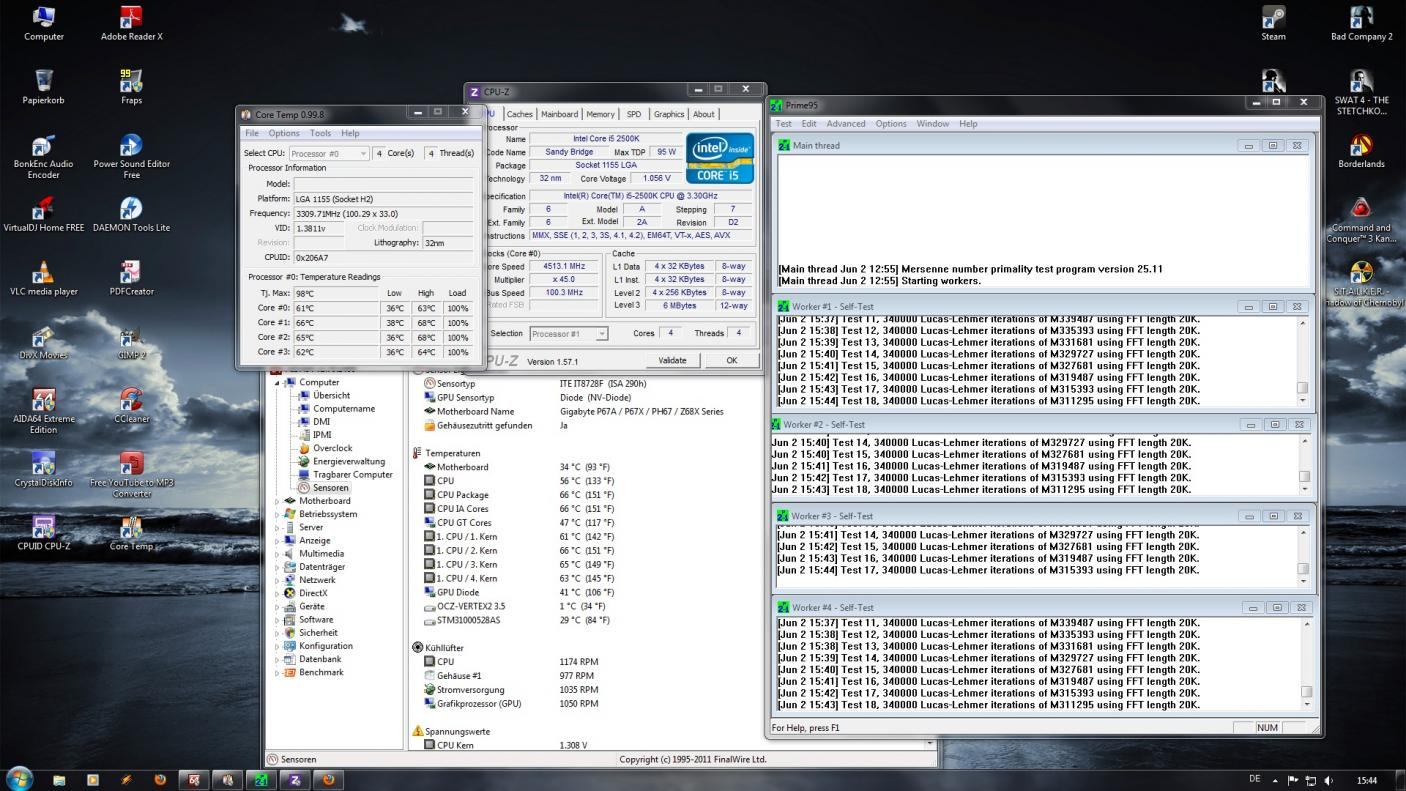Switch to the CPU-Z SPD tab
Viewport: 1406px width, 791px height.
pos(634,114)
